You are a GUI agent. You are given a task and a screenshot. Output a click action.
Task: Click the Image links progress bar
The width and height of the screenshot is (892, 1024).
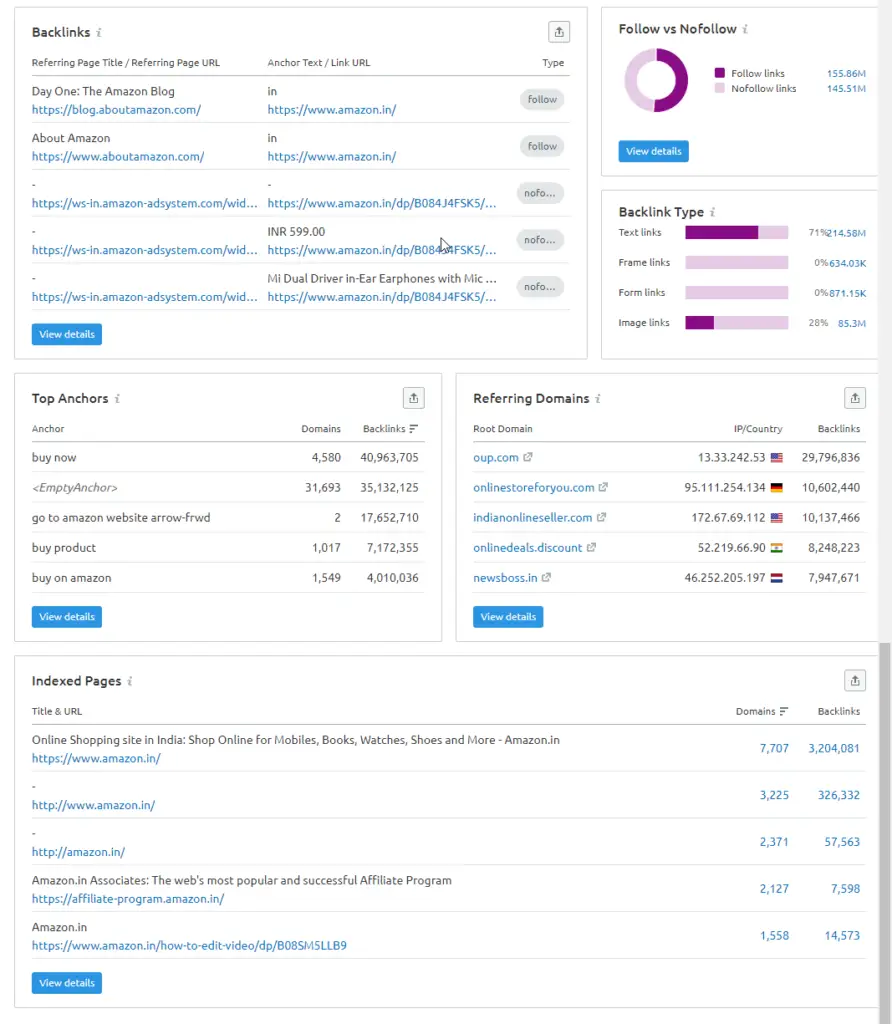coord(737,322)
